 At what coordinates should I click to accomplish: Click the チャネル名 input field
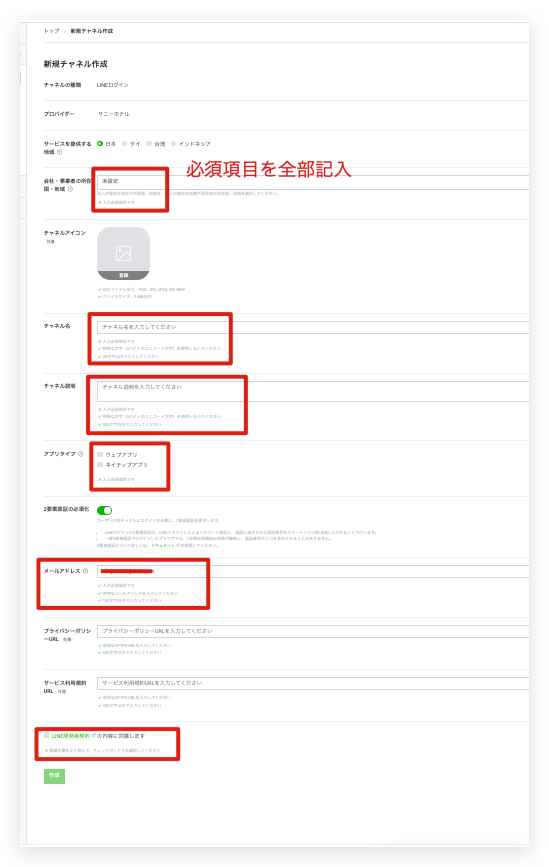coord(313,327)
